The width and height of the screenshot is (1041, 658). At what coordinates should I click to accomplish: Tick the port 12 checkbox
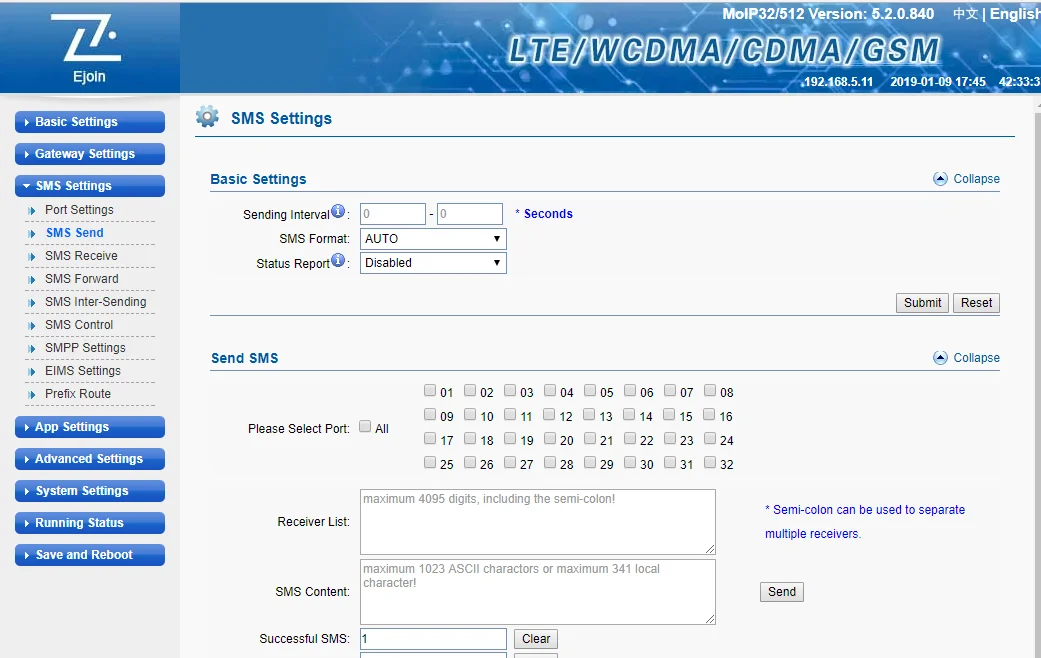(x=549, y=414)
